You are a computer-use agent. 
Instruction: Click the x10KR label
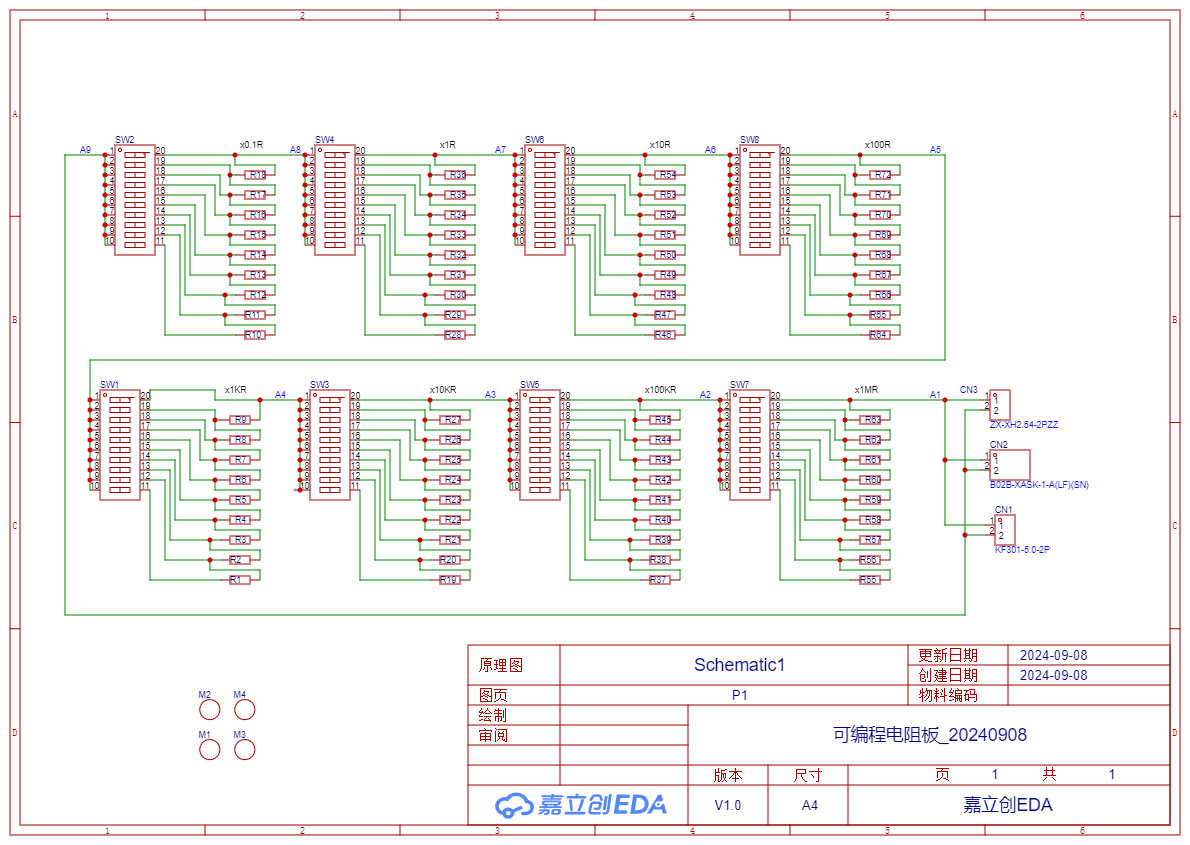[x=443, y=389]
